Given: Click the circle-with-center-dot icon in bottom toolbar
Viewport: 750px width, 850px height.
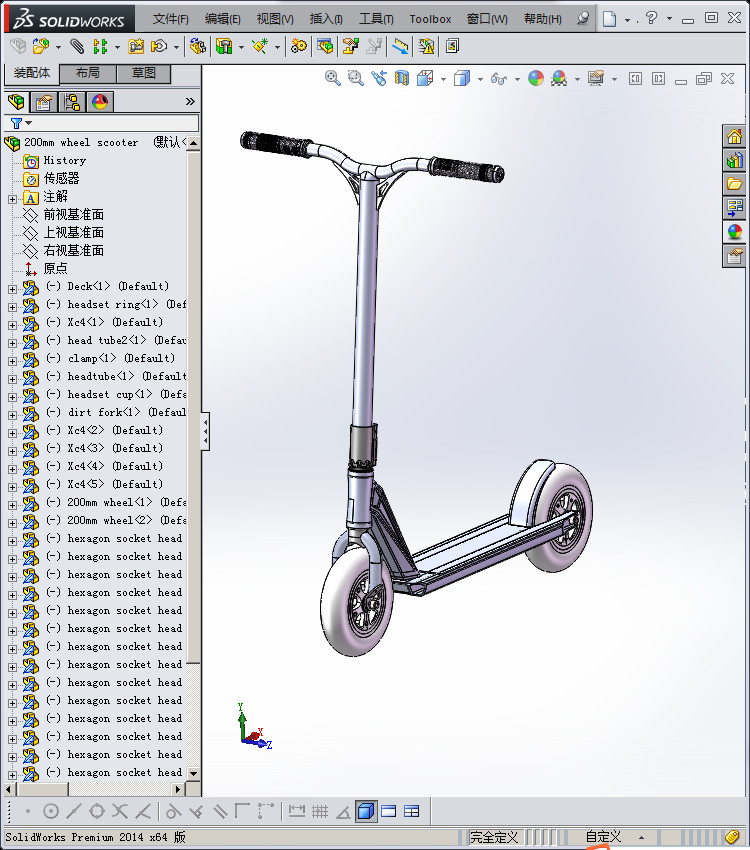Looking at the screenshot, I should pyautogui.click(x=50, y=812).
